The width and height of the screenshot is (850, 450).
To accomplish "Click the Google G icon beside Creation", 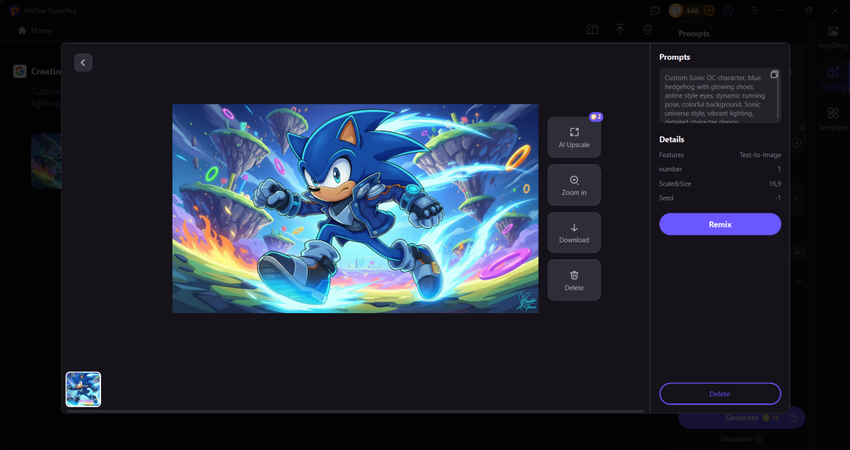I will [20, 71].
